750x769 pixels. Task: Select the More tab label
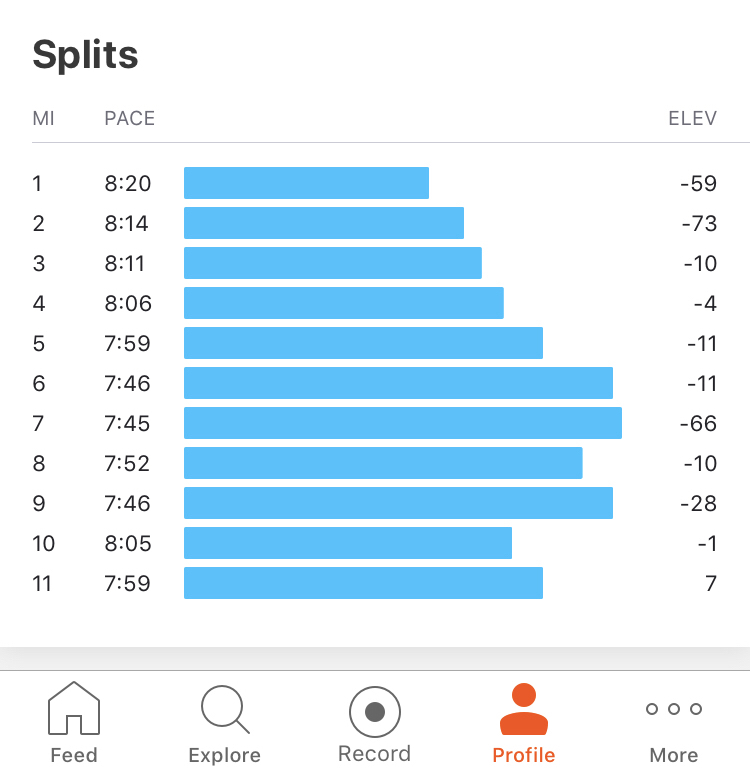click(x=673, y=755)
